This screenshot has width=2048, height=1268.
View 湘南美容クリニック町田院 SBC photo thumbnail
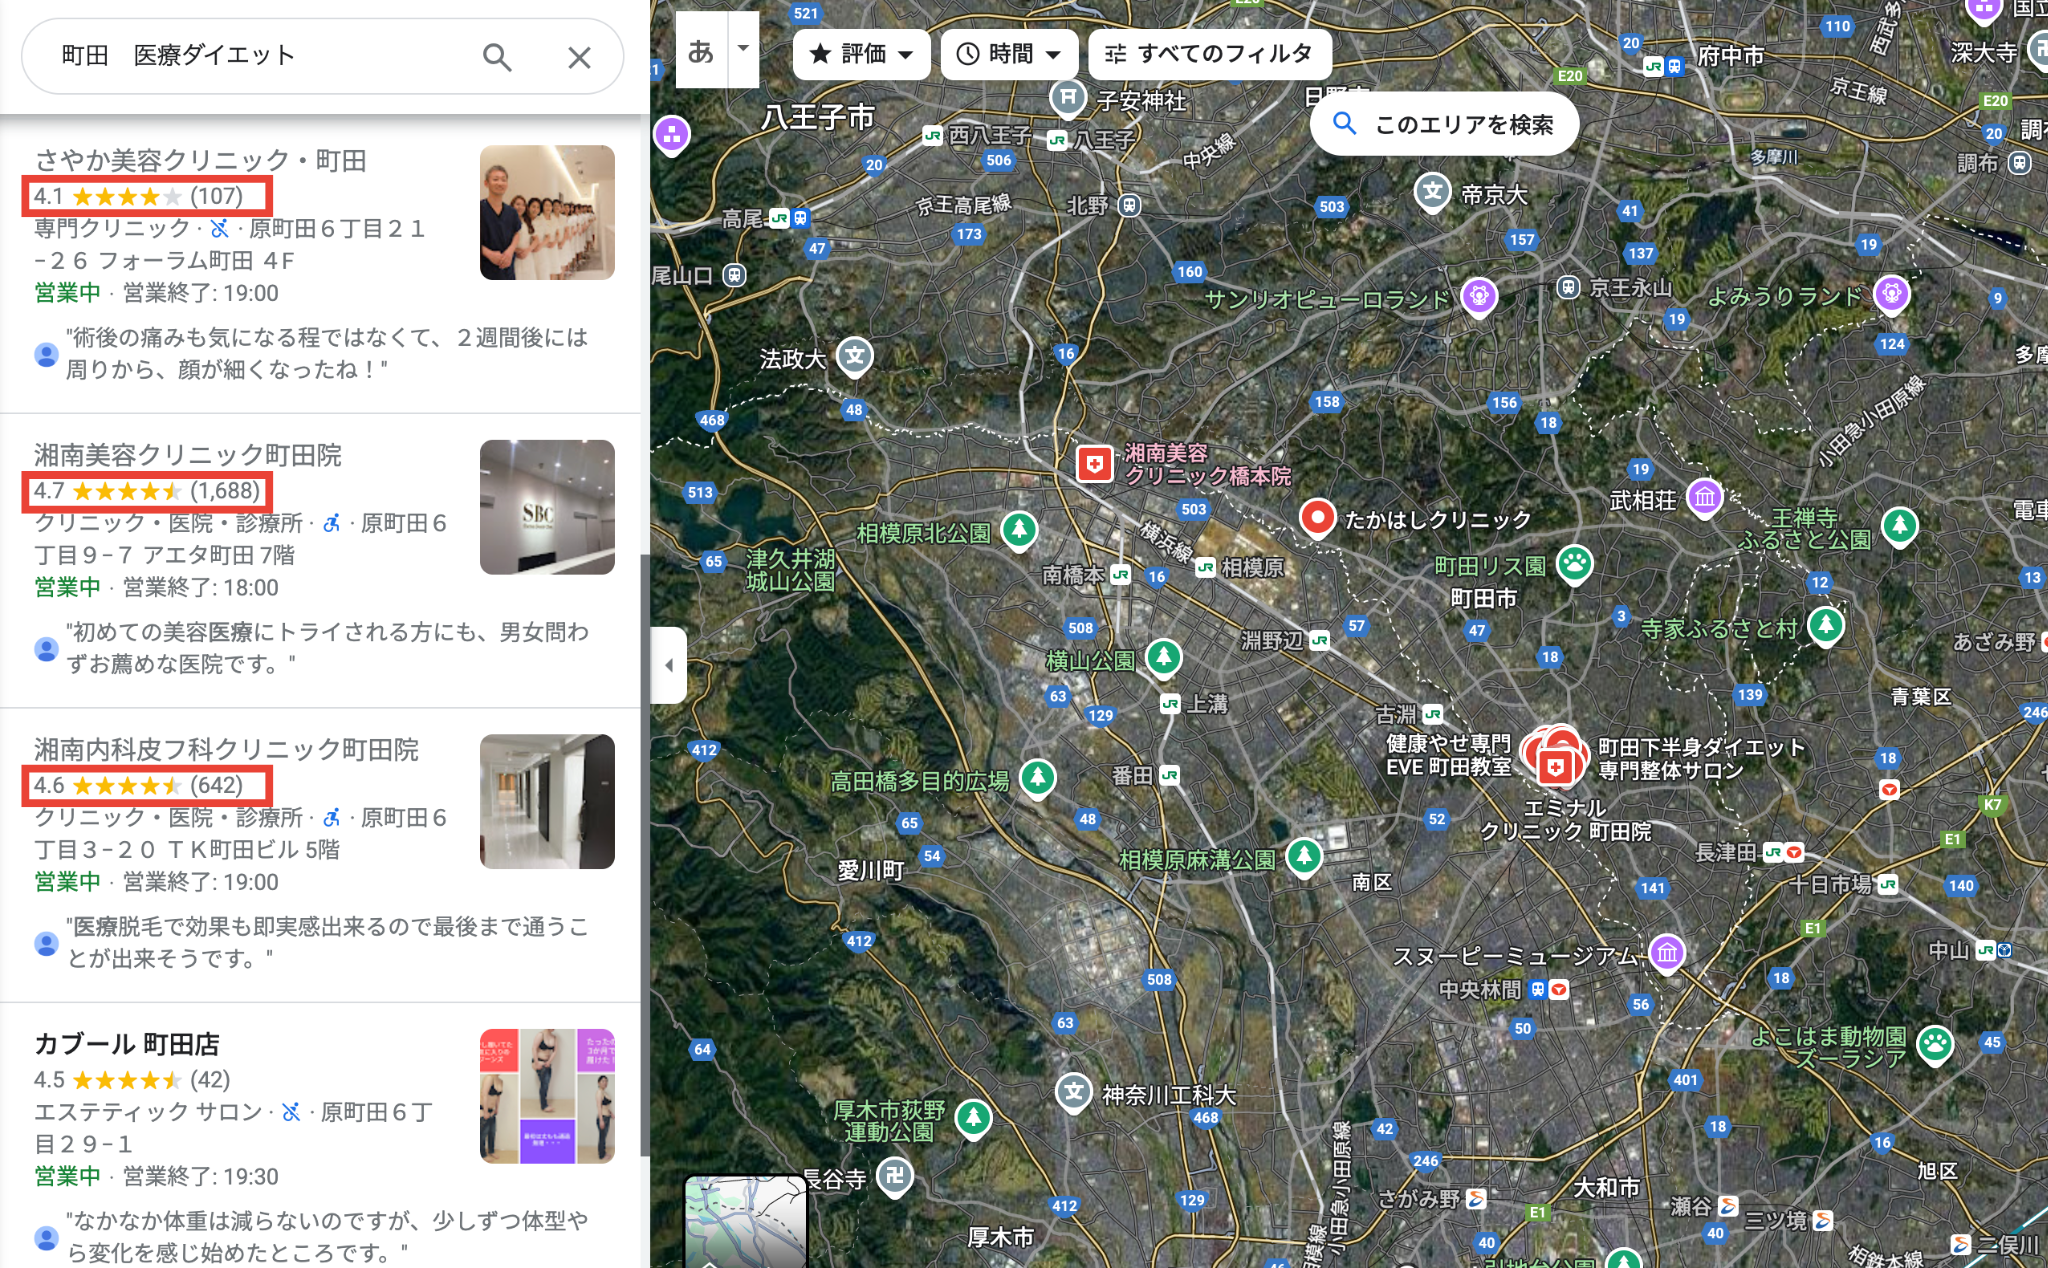coord(547,507)
